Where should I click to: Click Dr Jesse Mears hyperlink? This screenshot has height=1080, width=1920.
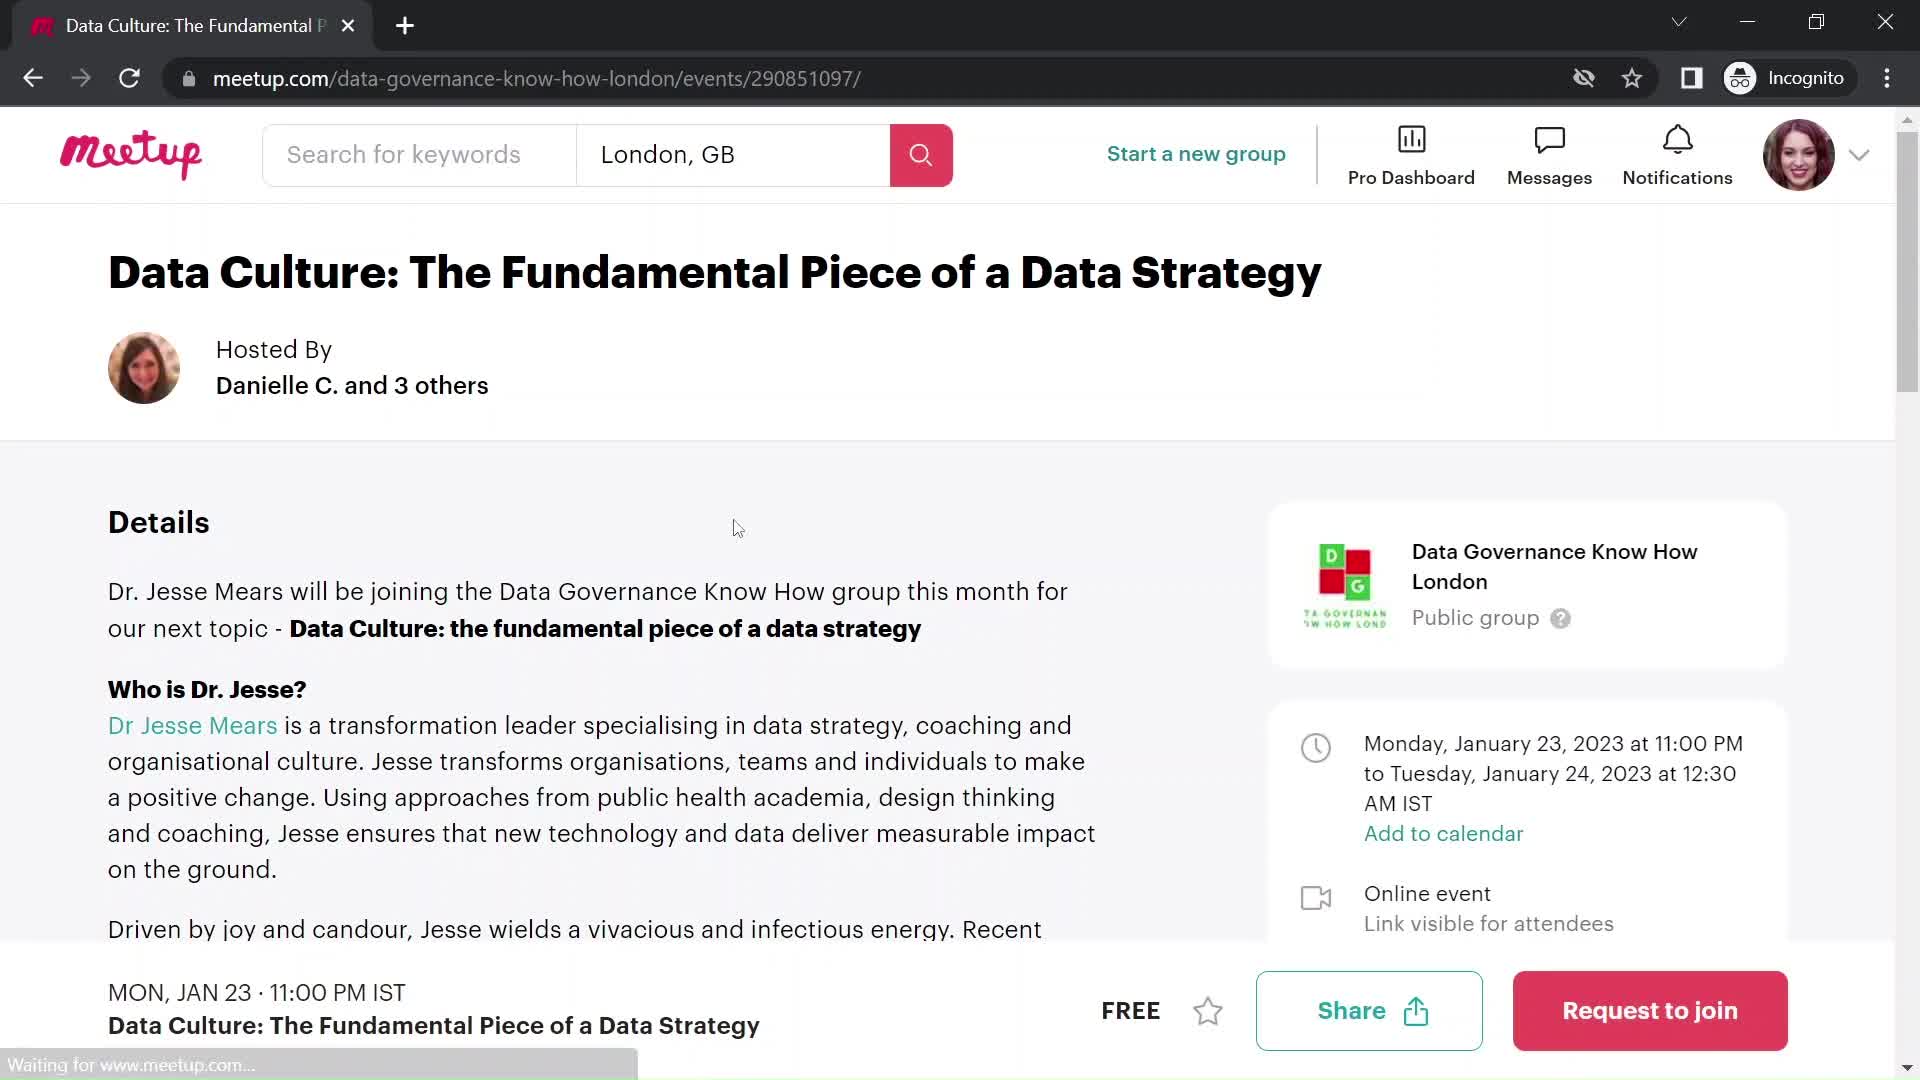point(194,725)
